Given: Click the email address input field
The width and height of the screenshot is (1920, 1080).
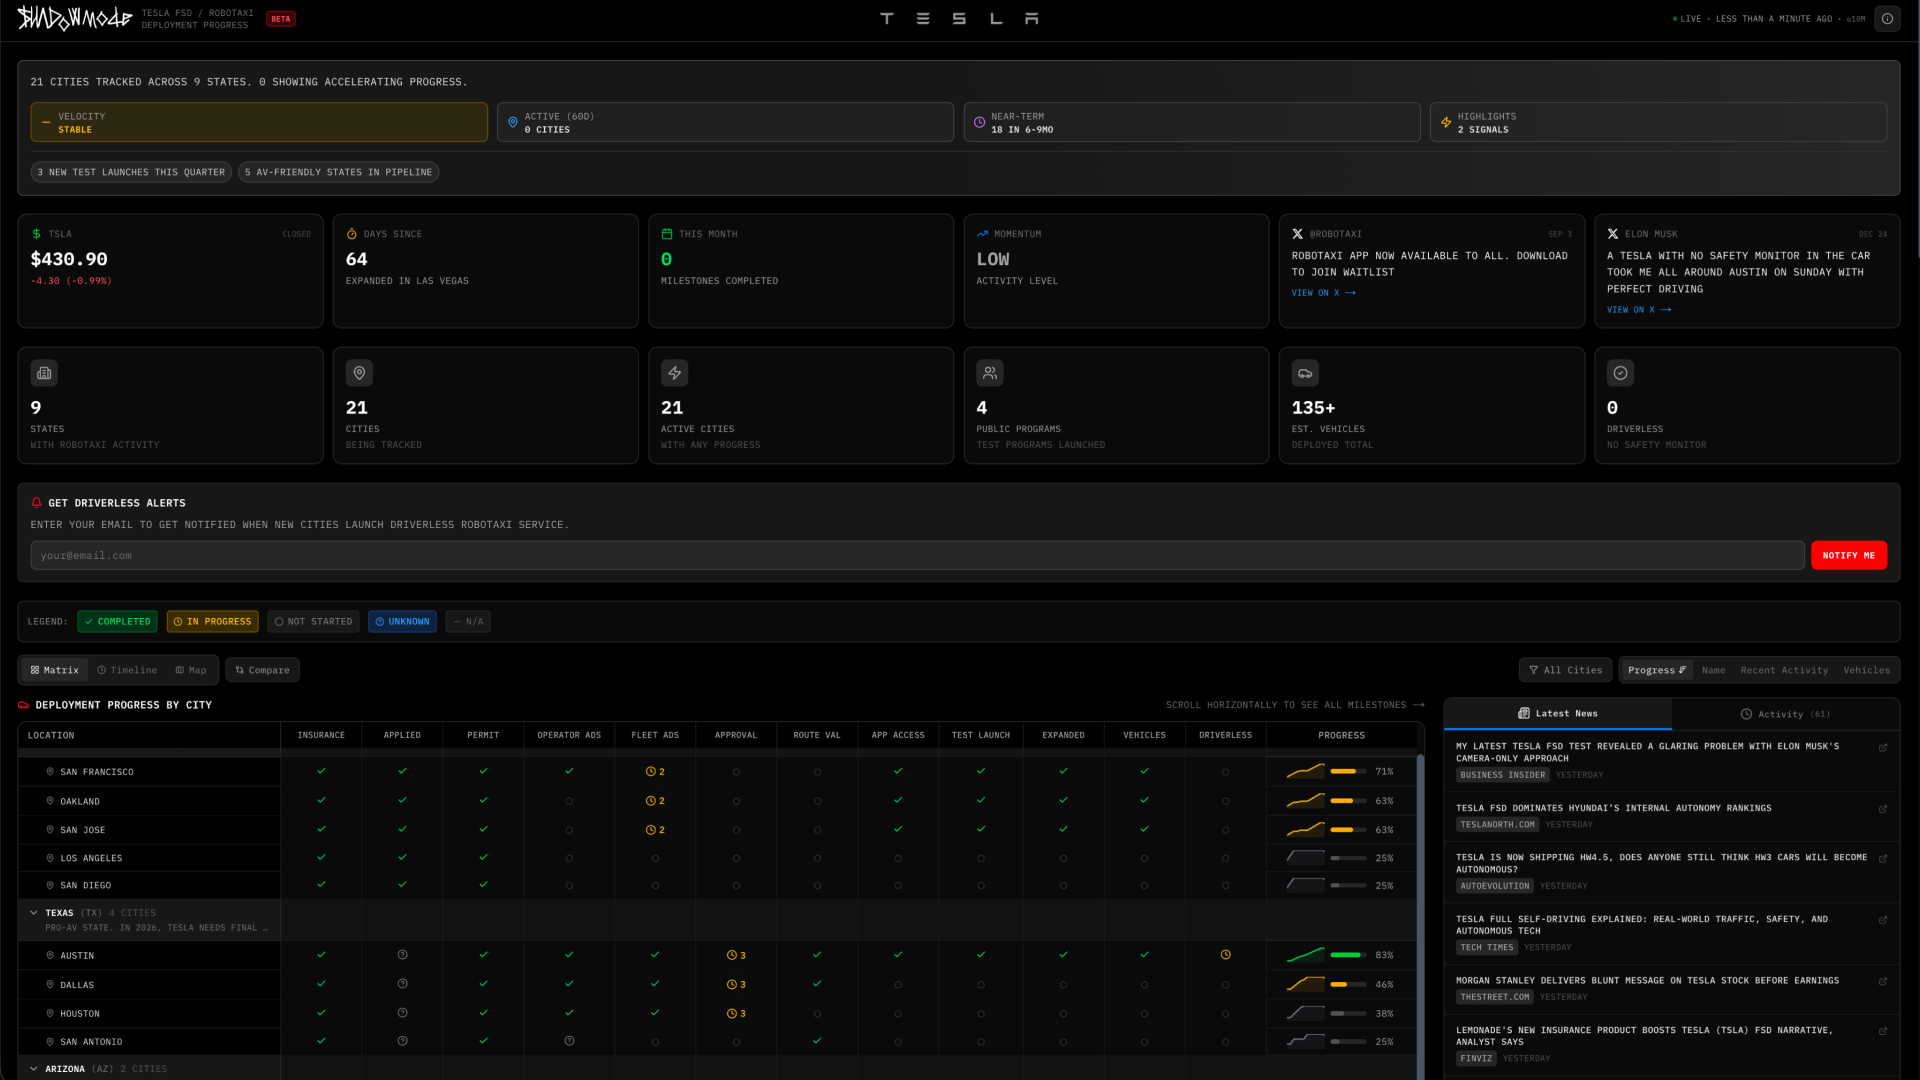Looking at the screenshot, I should [x=917, y=556].
